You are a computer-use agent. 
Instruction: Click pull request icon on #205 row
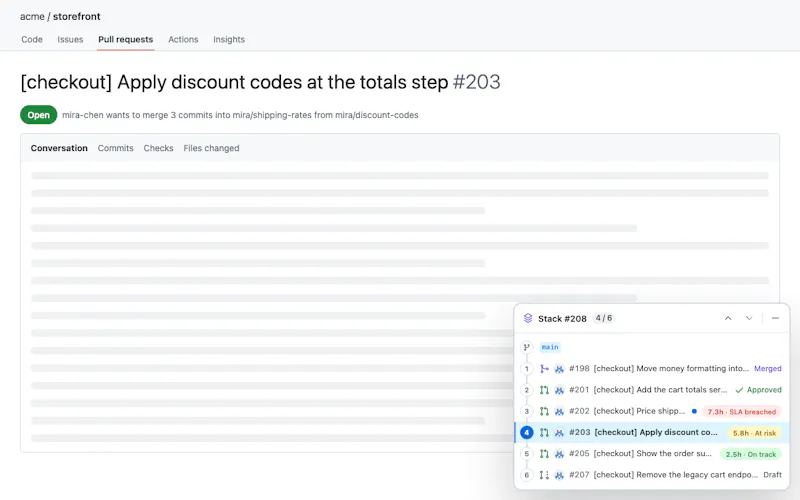point(544,454)
